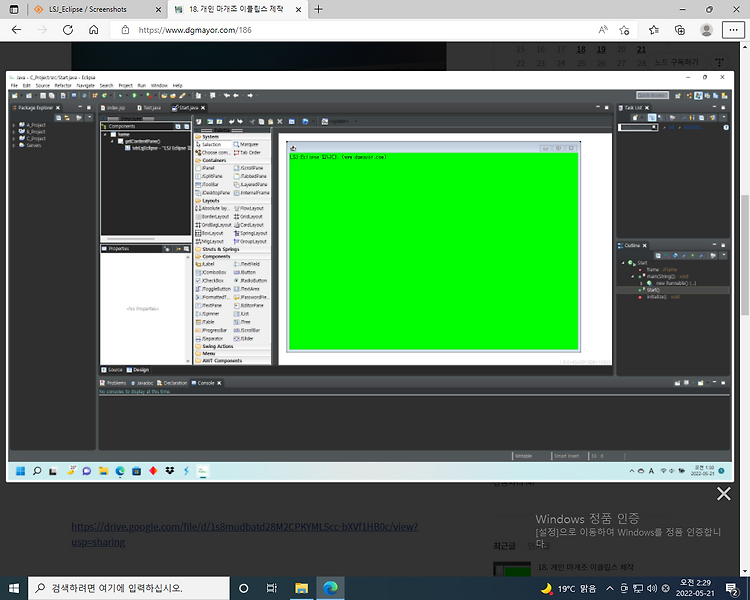Screen dimensions: 750x600
Task: Open a new browser tab
Action: [319, 9]
